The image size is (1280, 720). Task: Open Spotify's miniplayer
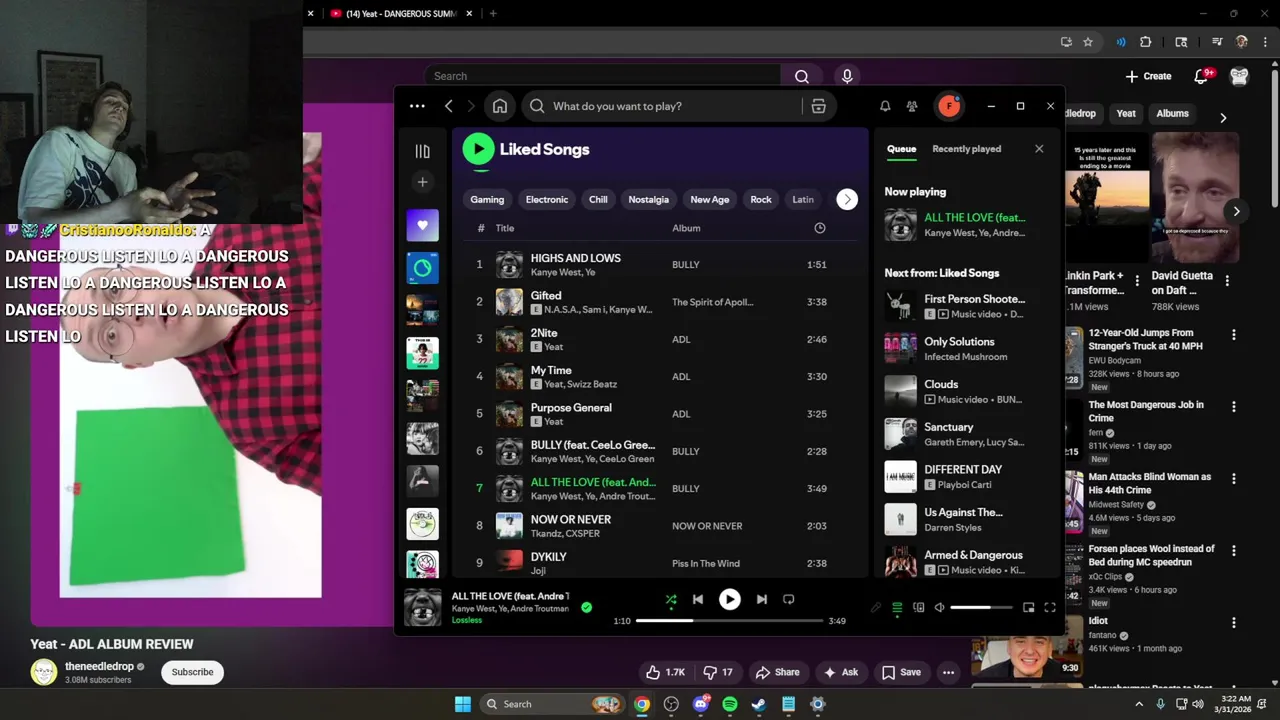pos(1028,607)
